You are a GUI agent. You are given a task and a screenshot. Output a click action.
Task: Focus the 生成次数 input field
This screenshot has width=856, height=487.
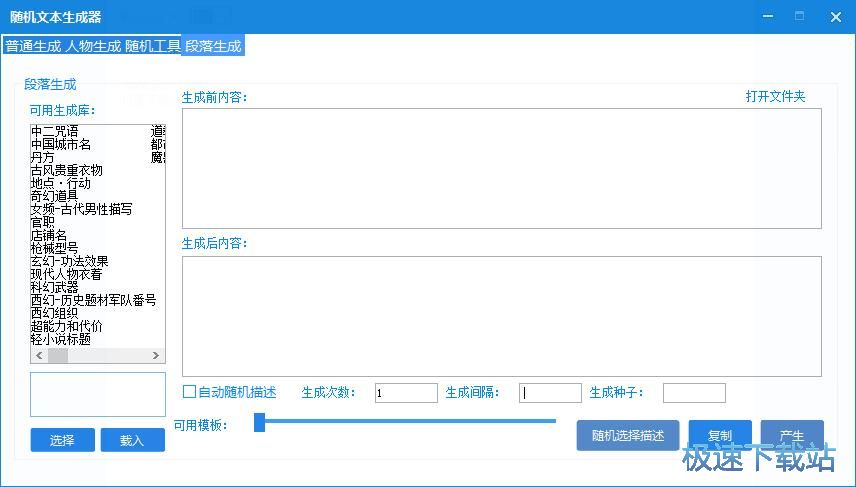coord(406,393)
